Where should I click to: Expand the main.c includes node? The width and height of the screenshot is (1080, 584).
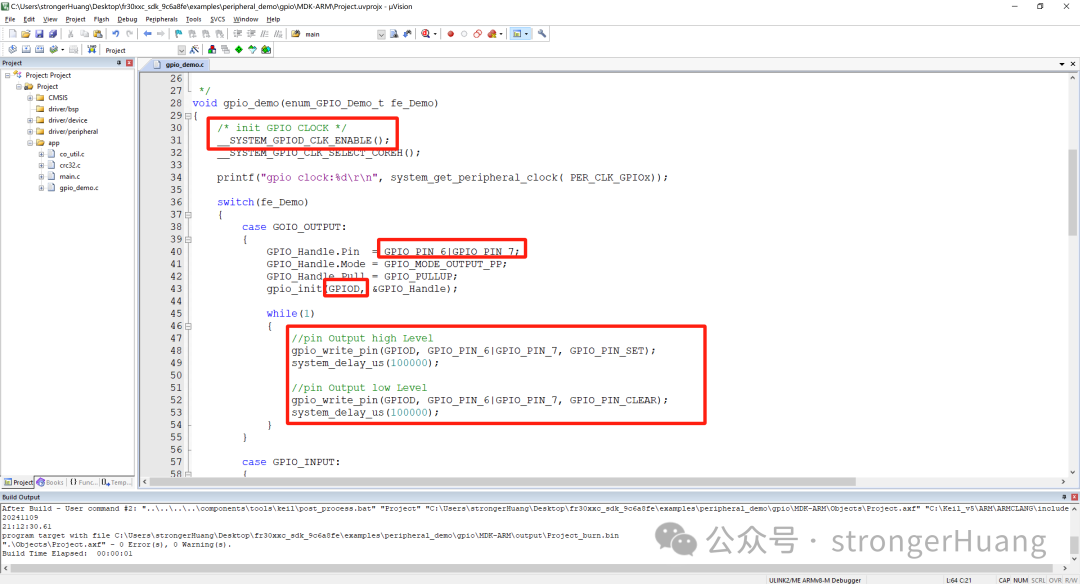coord(41,176)
